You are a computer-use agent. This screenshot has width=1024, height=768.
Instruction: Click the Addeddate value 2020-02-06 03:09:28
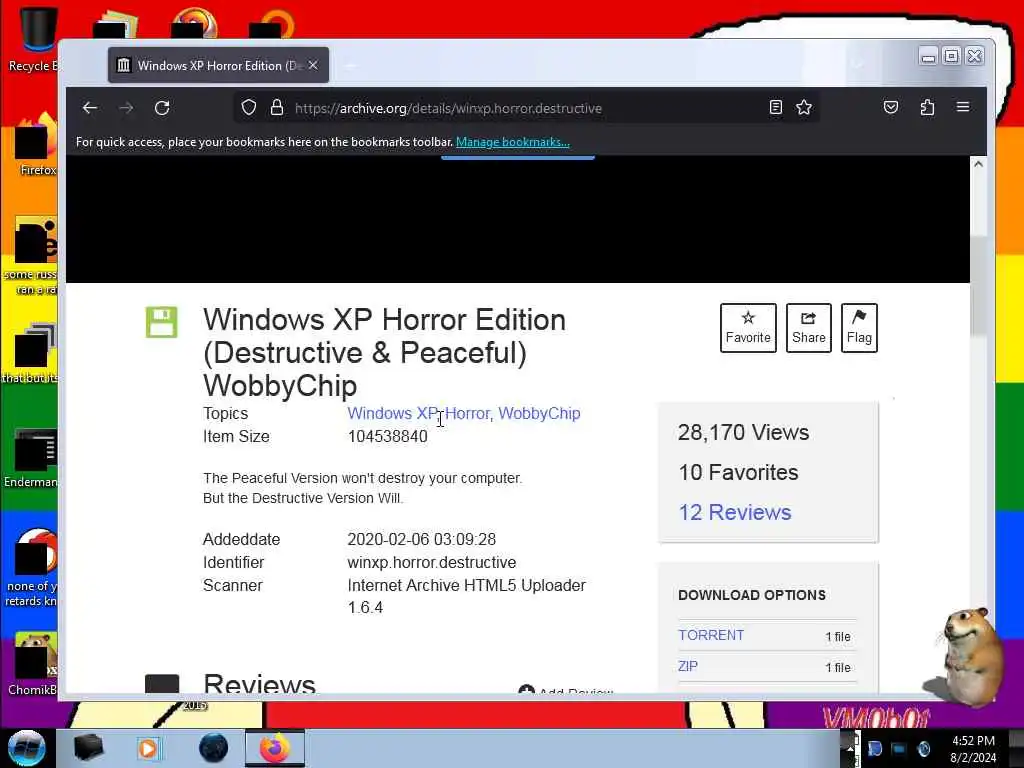click(422, 539)
